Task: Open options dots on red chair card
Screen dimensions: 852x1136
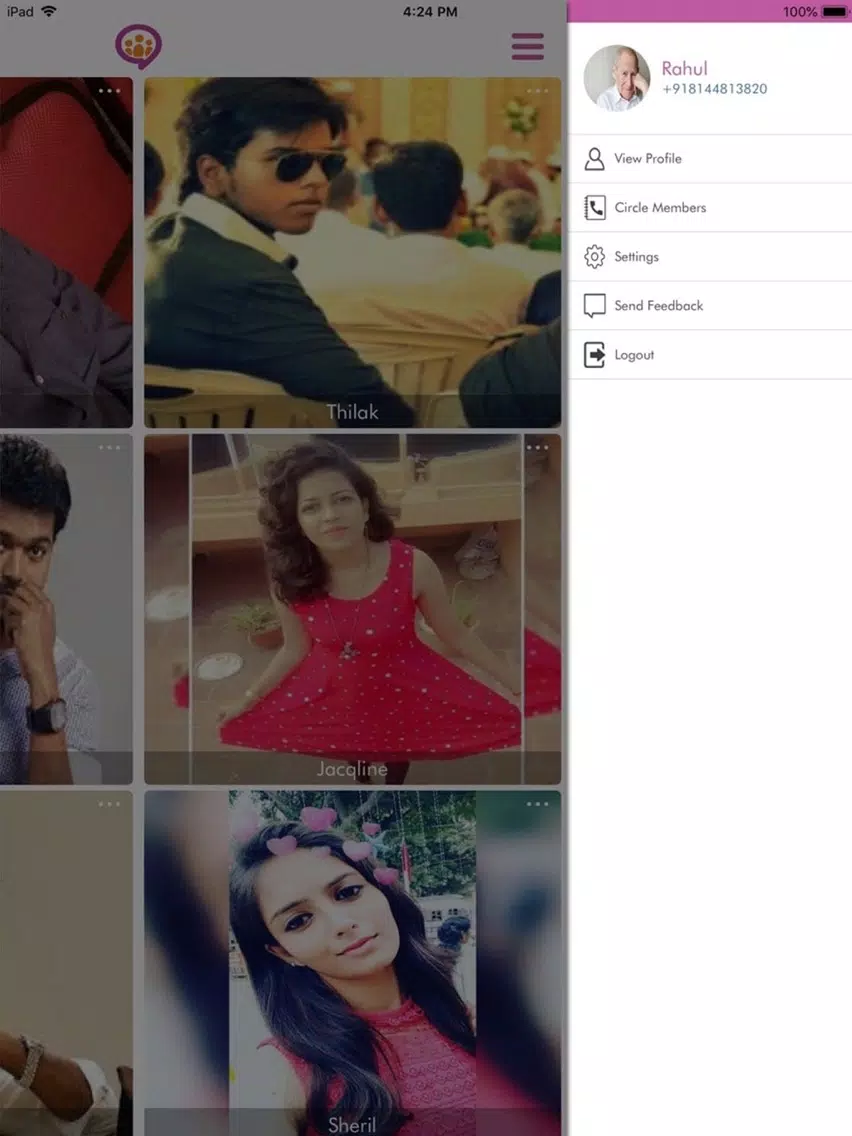Action: tap(109, 91)
